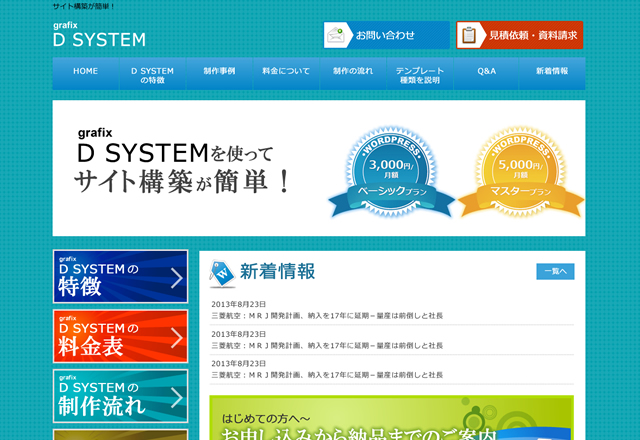Click the first 2013年8月23日 date entry
The image size is (640, 440).
238,304
